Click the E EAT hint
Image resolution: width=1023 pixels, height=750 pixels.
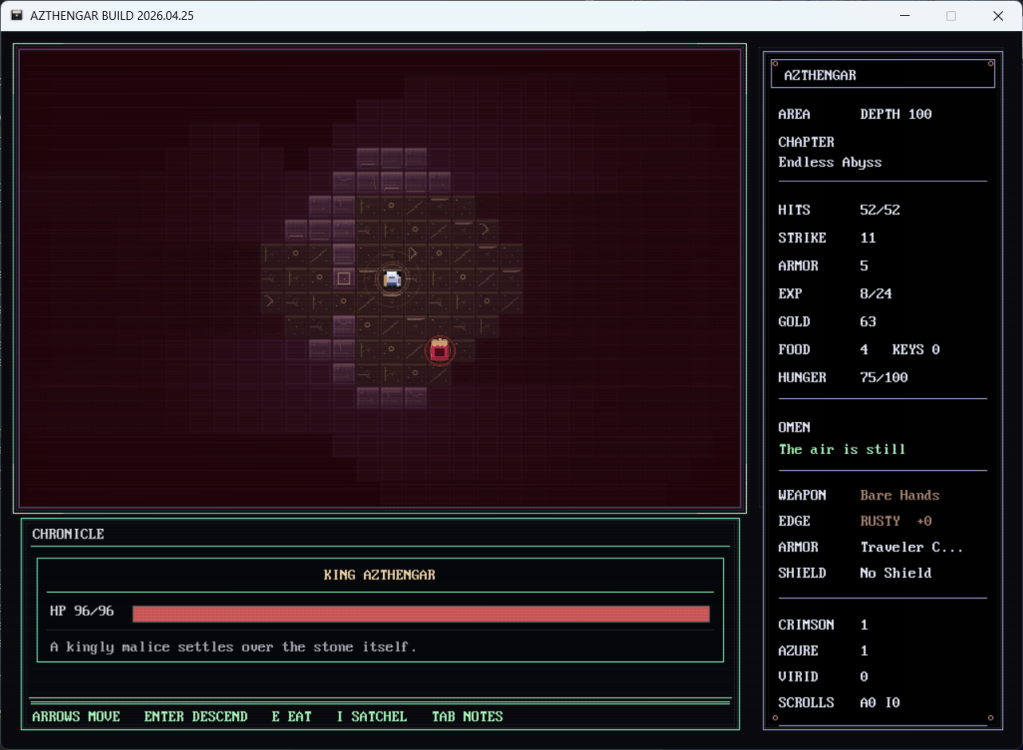coord(291,716)
